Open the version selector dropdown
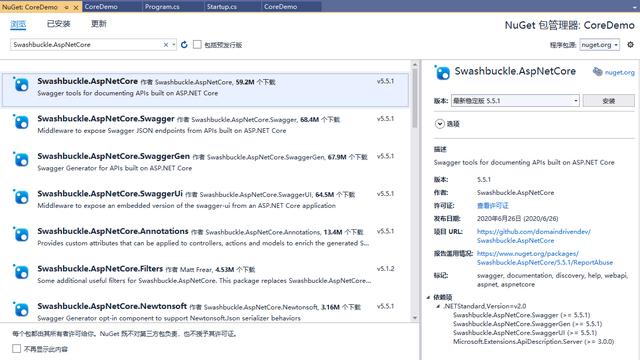Image resolution: width=640 pixels, height=360 pixels. (x=515, y=100)
